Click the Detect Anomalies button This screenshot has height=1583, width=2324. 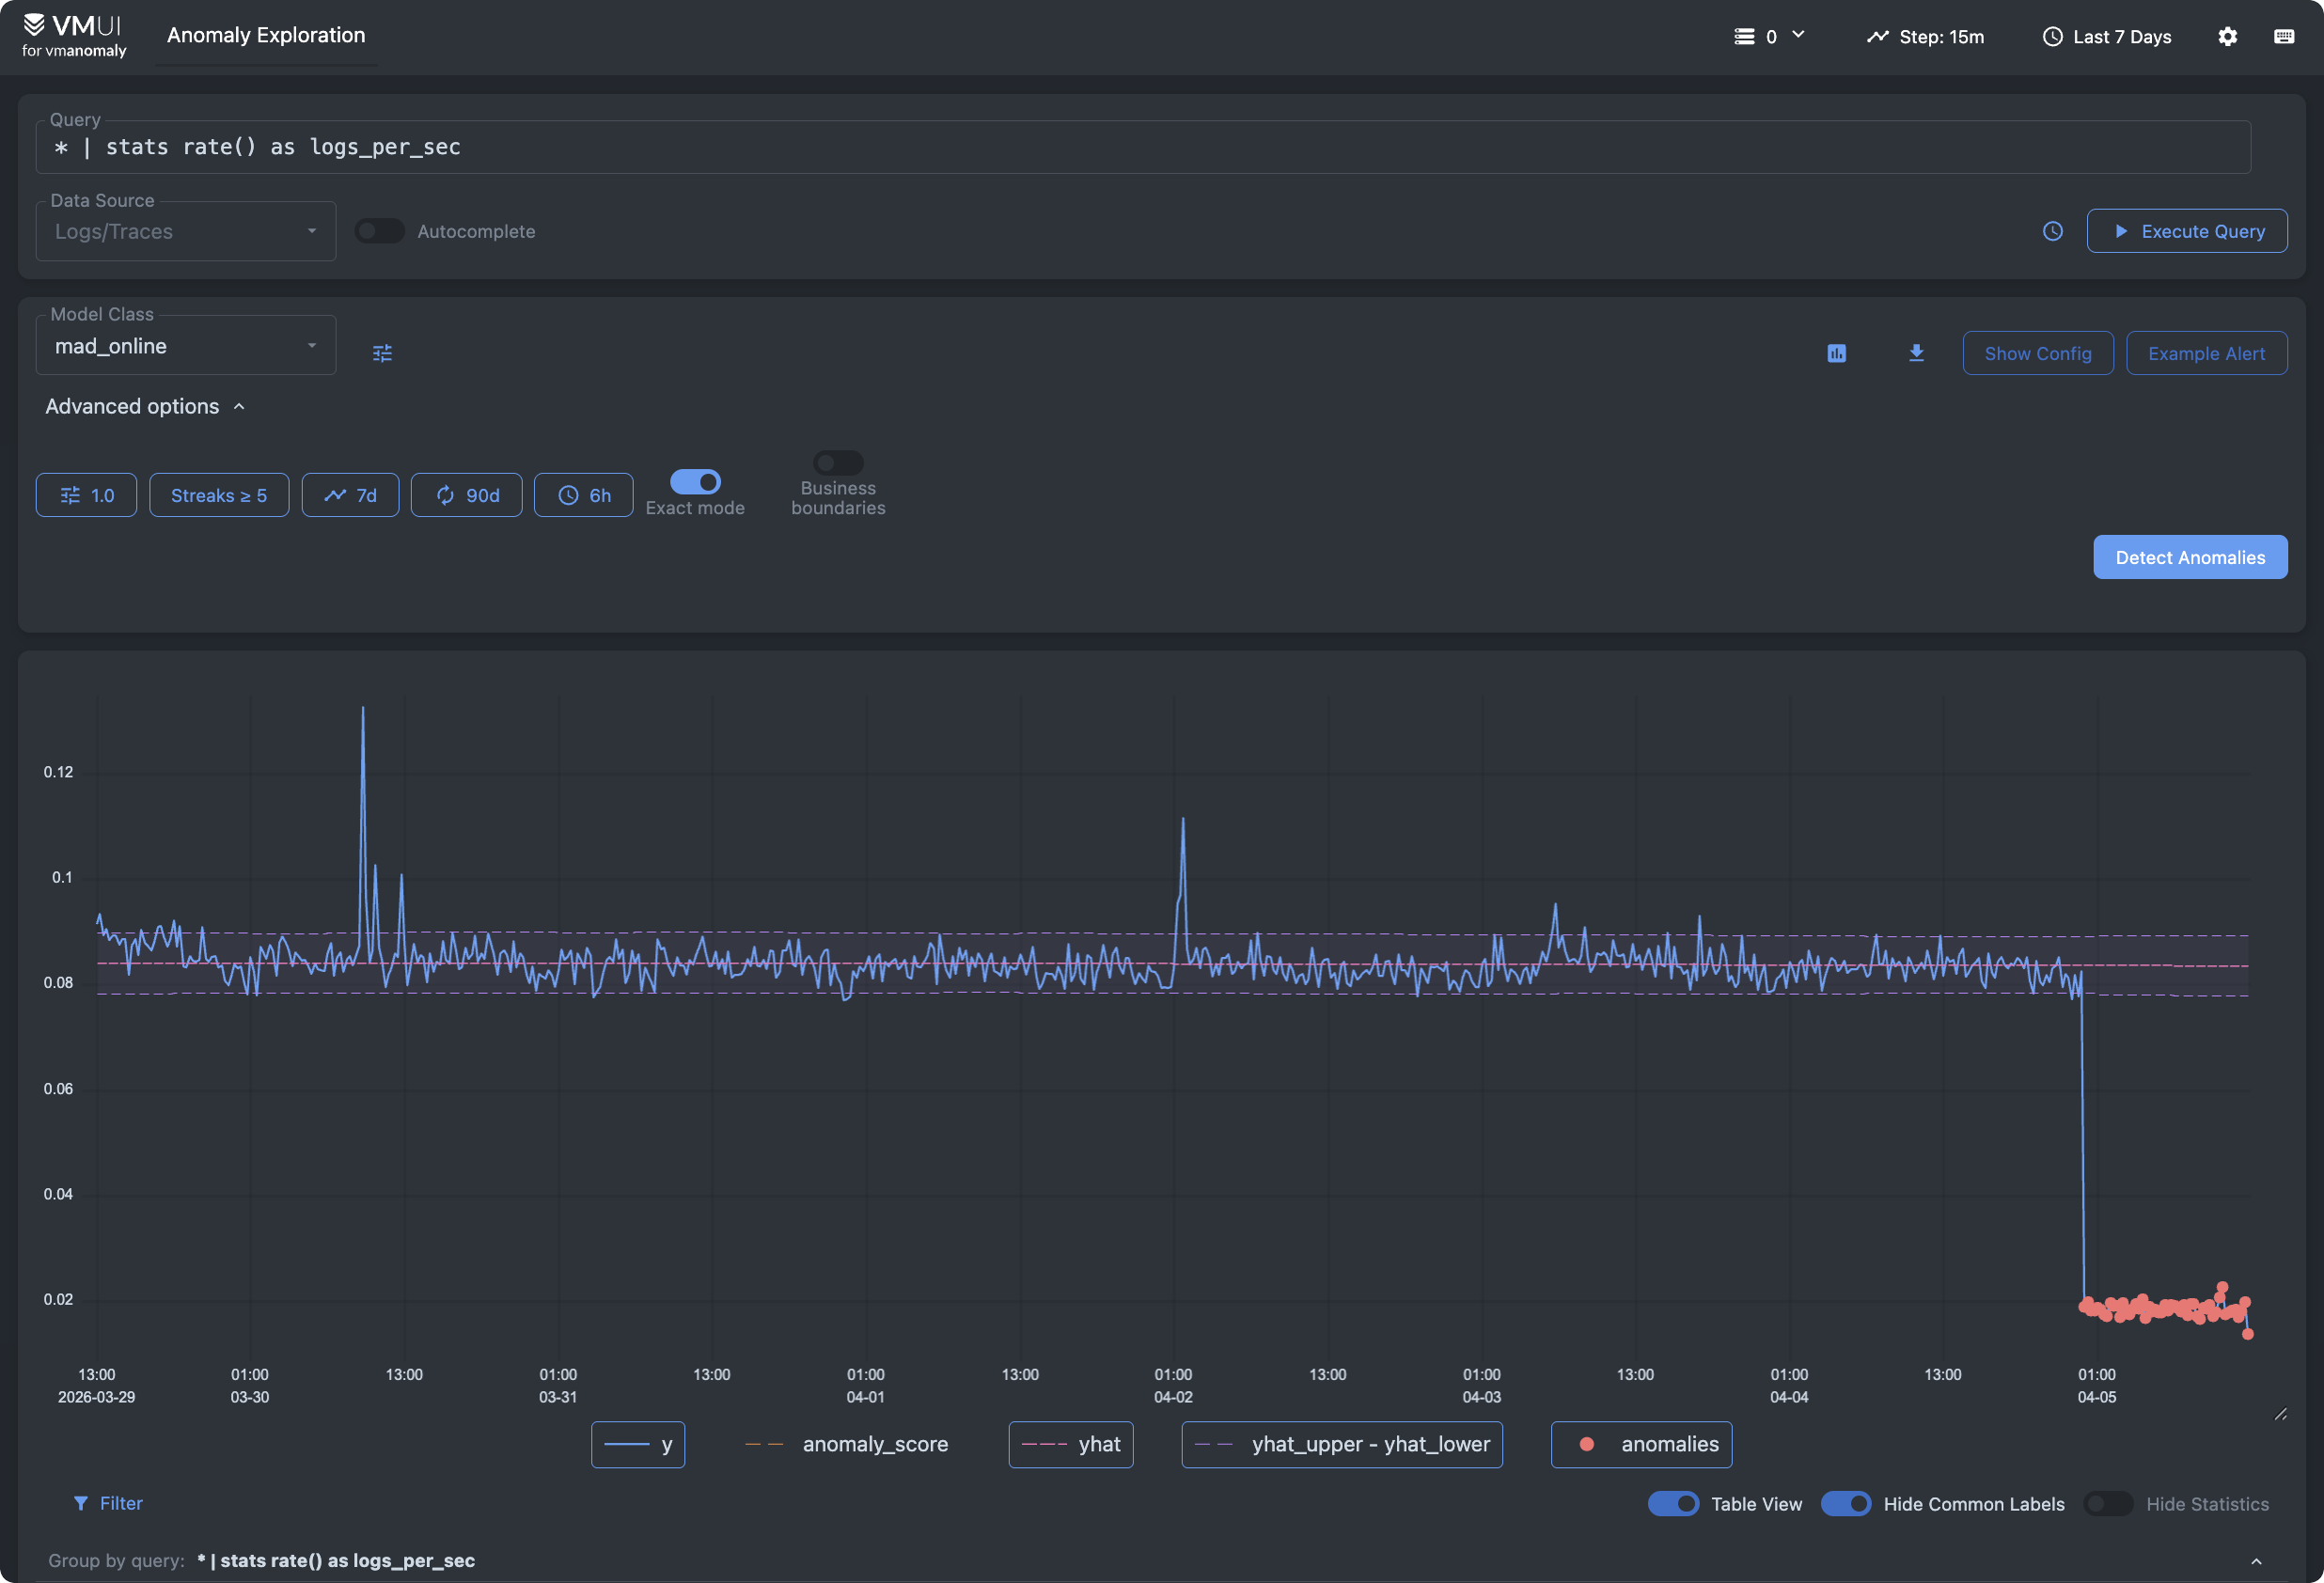point(2190,557)
